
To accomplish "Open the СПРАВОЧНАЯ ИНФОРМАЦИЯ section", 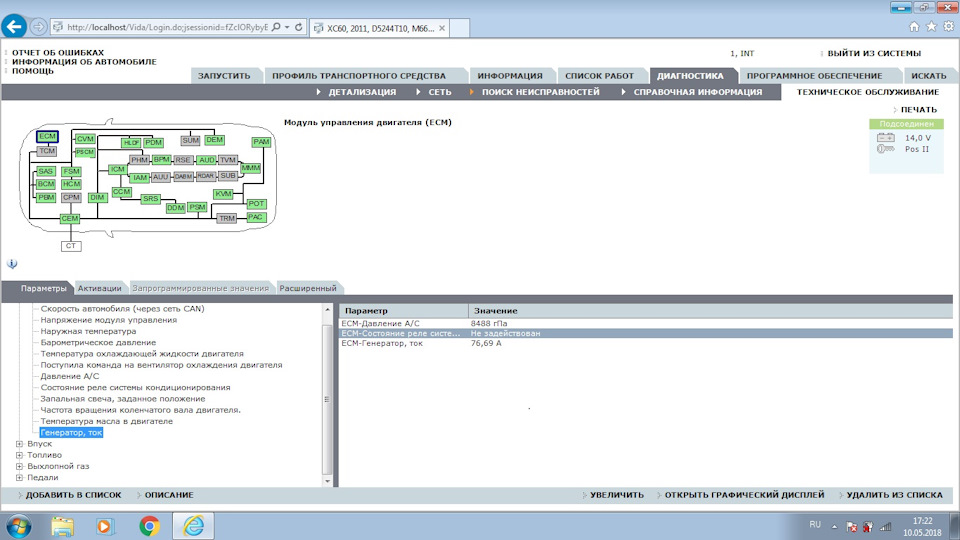I will (697, 92).
